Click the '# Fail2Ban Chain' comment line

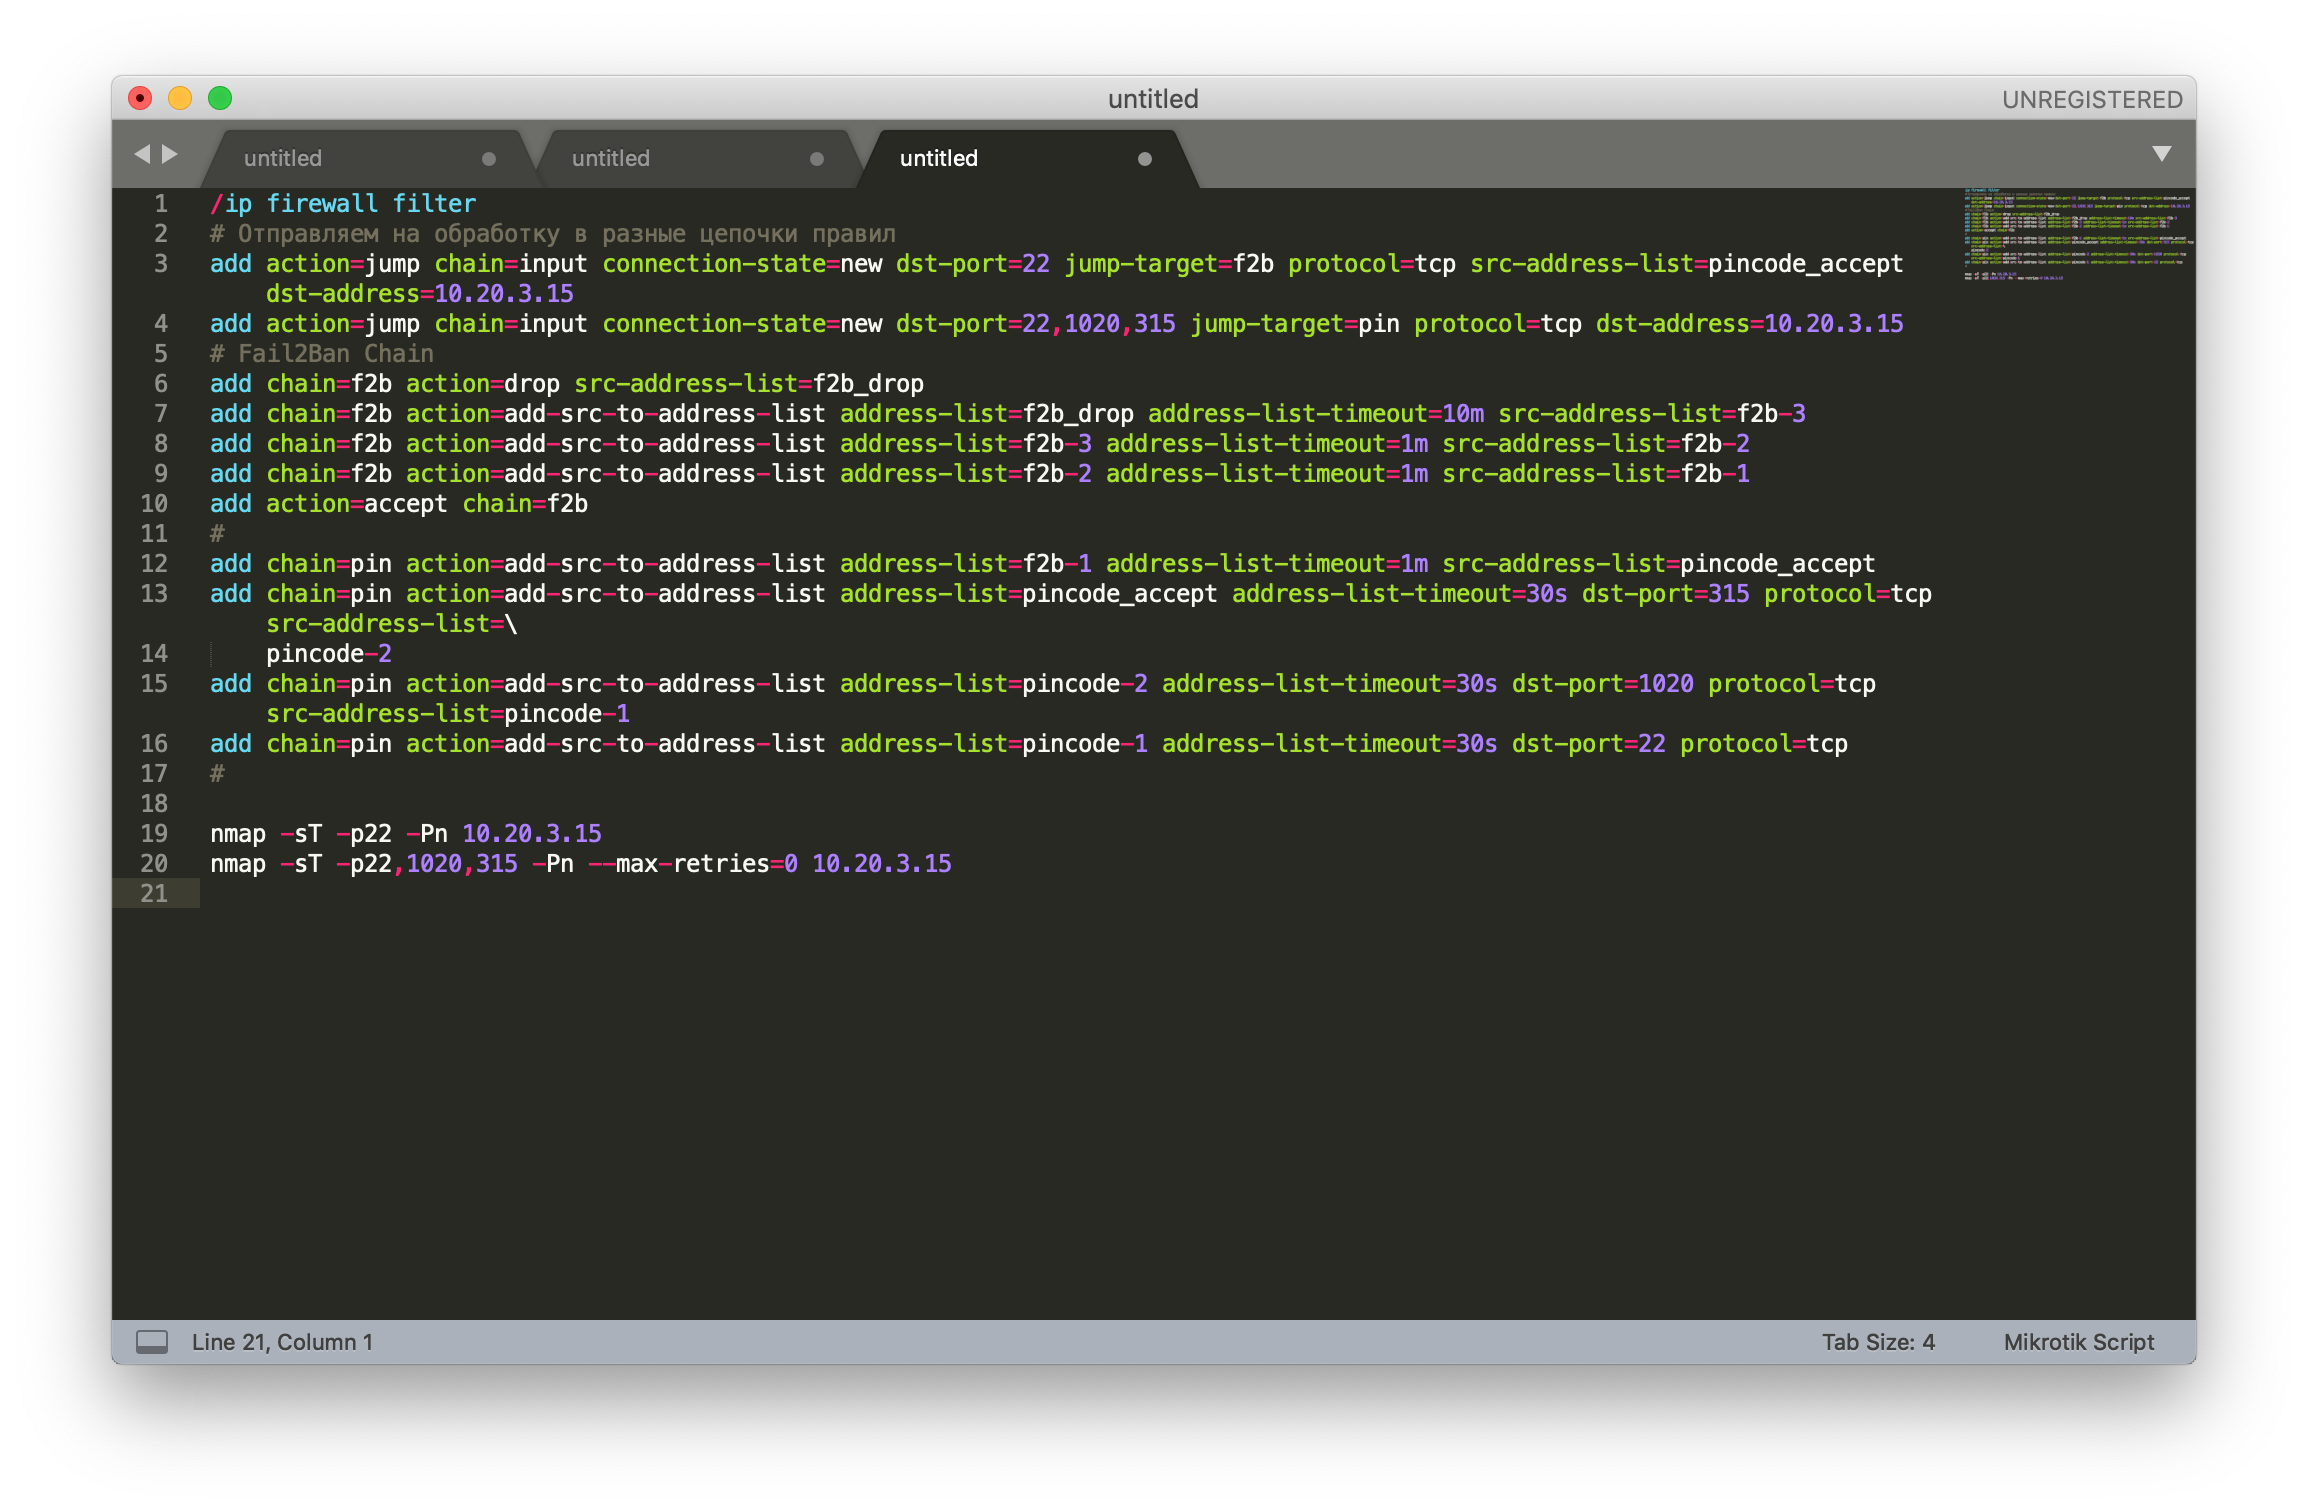[x=322, y=354]
